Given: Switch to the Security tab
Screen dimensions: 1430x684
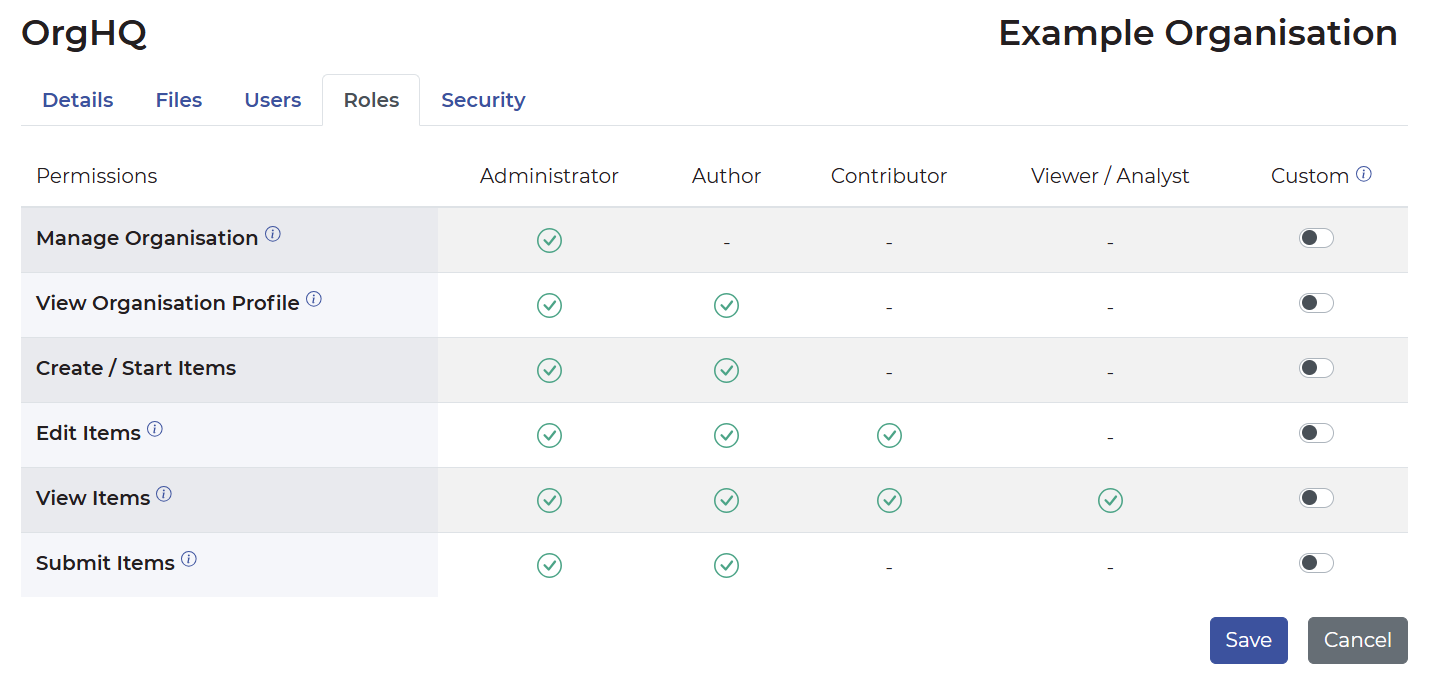Looking at the screenshot, I should [x=483, y=100].
